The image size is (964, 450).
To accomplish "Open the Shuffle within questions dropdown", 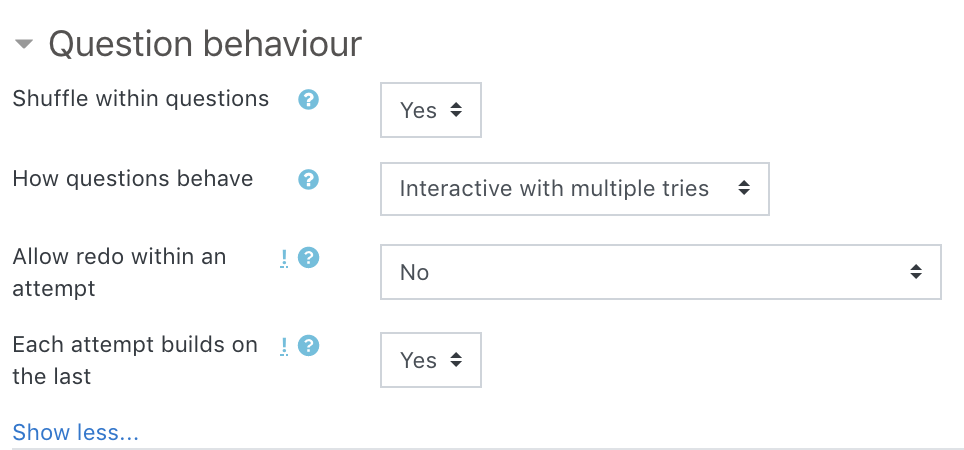I will [x=430, y=110].
